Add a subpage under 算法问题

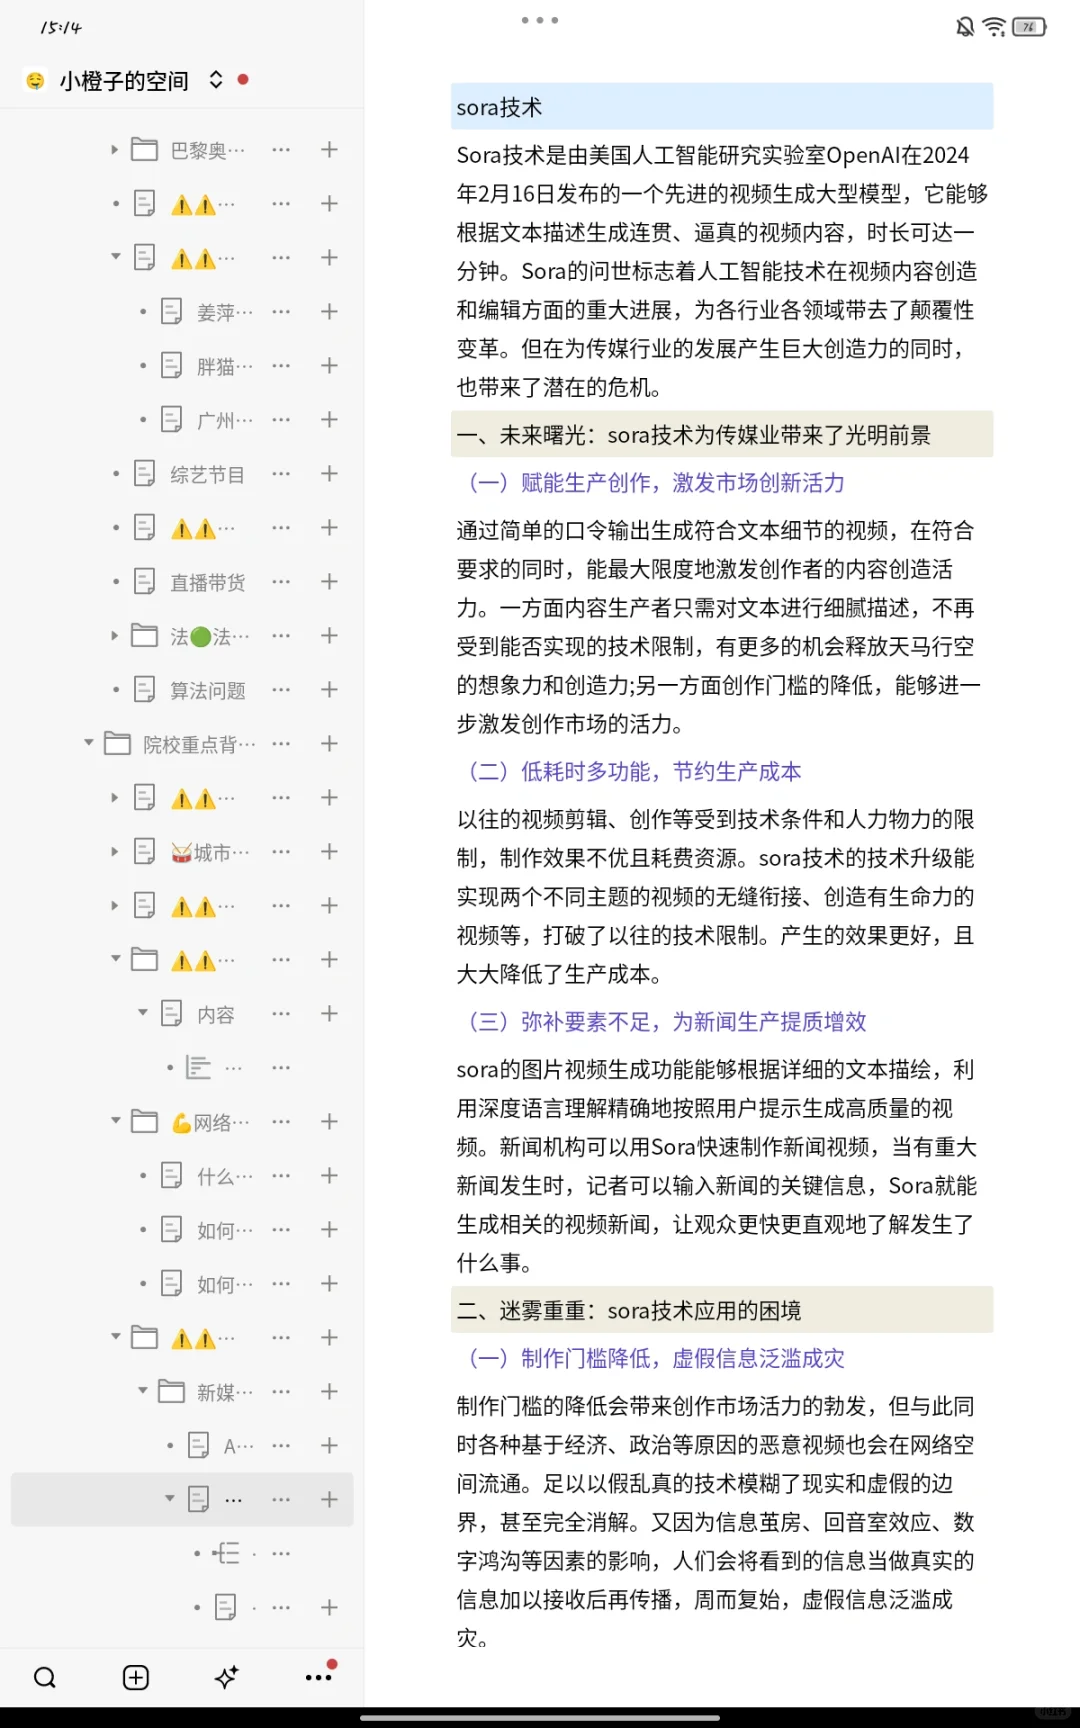(x=329, y=690)
